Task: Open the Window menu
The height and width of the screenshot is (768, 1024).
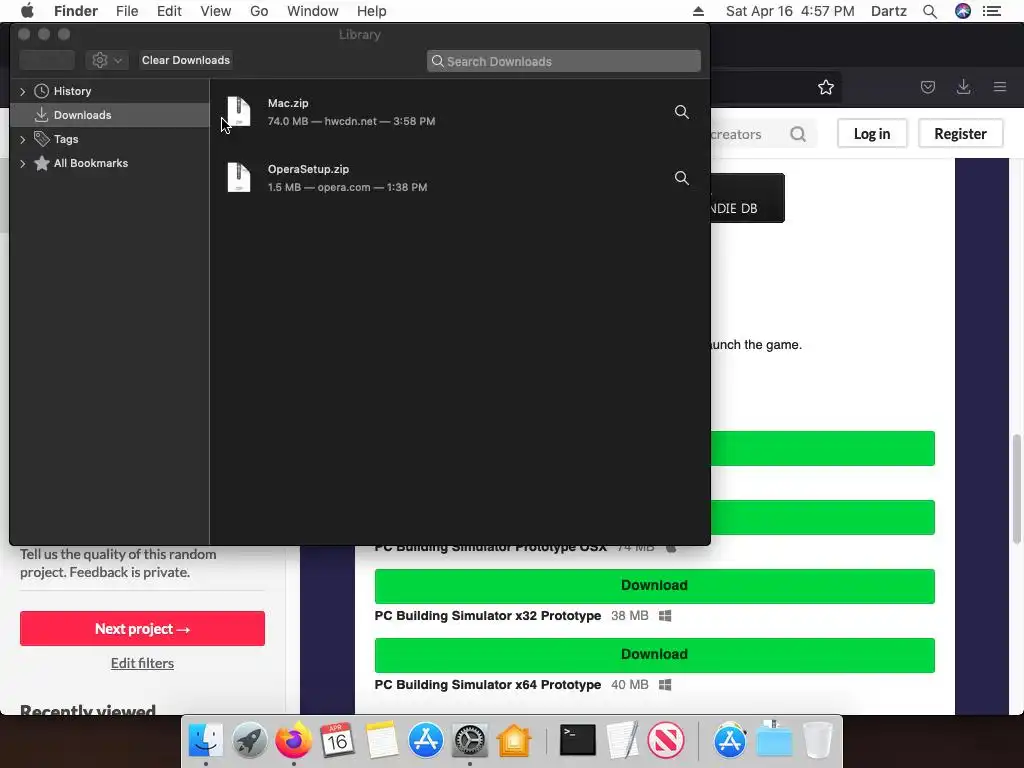Action: click(313, 11)
